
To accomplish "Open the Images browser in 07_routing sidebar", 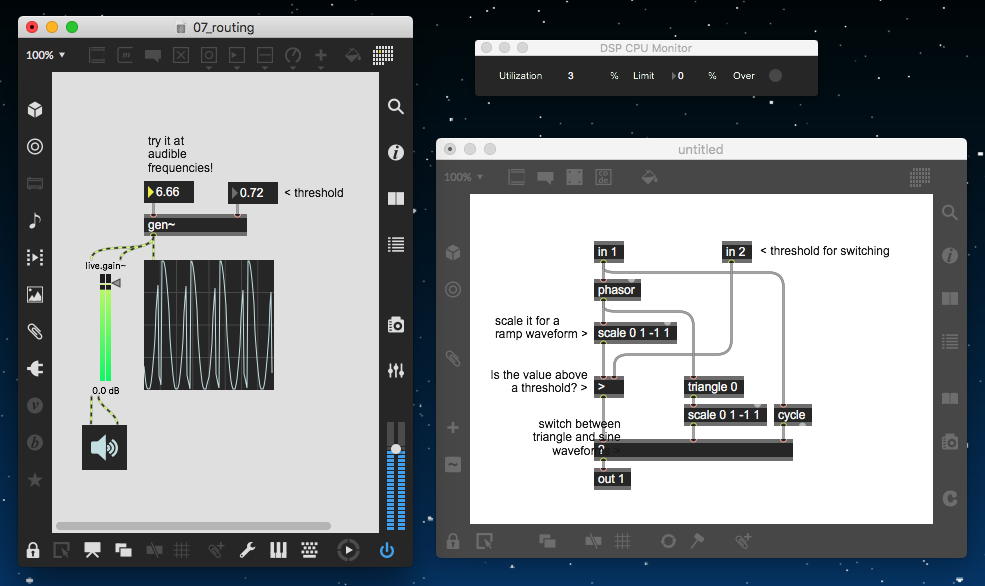I will coord(35,295).
